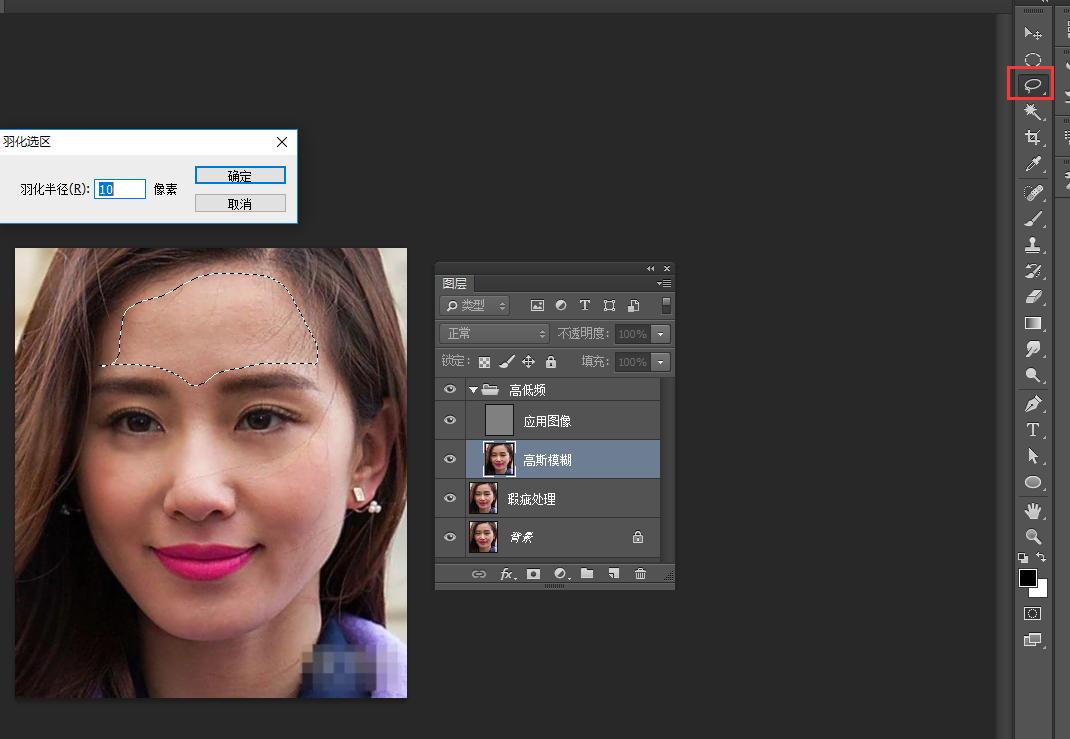
Task: Select the Hand tool
Action: point(1032,510)
